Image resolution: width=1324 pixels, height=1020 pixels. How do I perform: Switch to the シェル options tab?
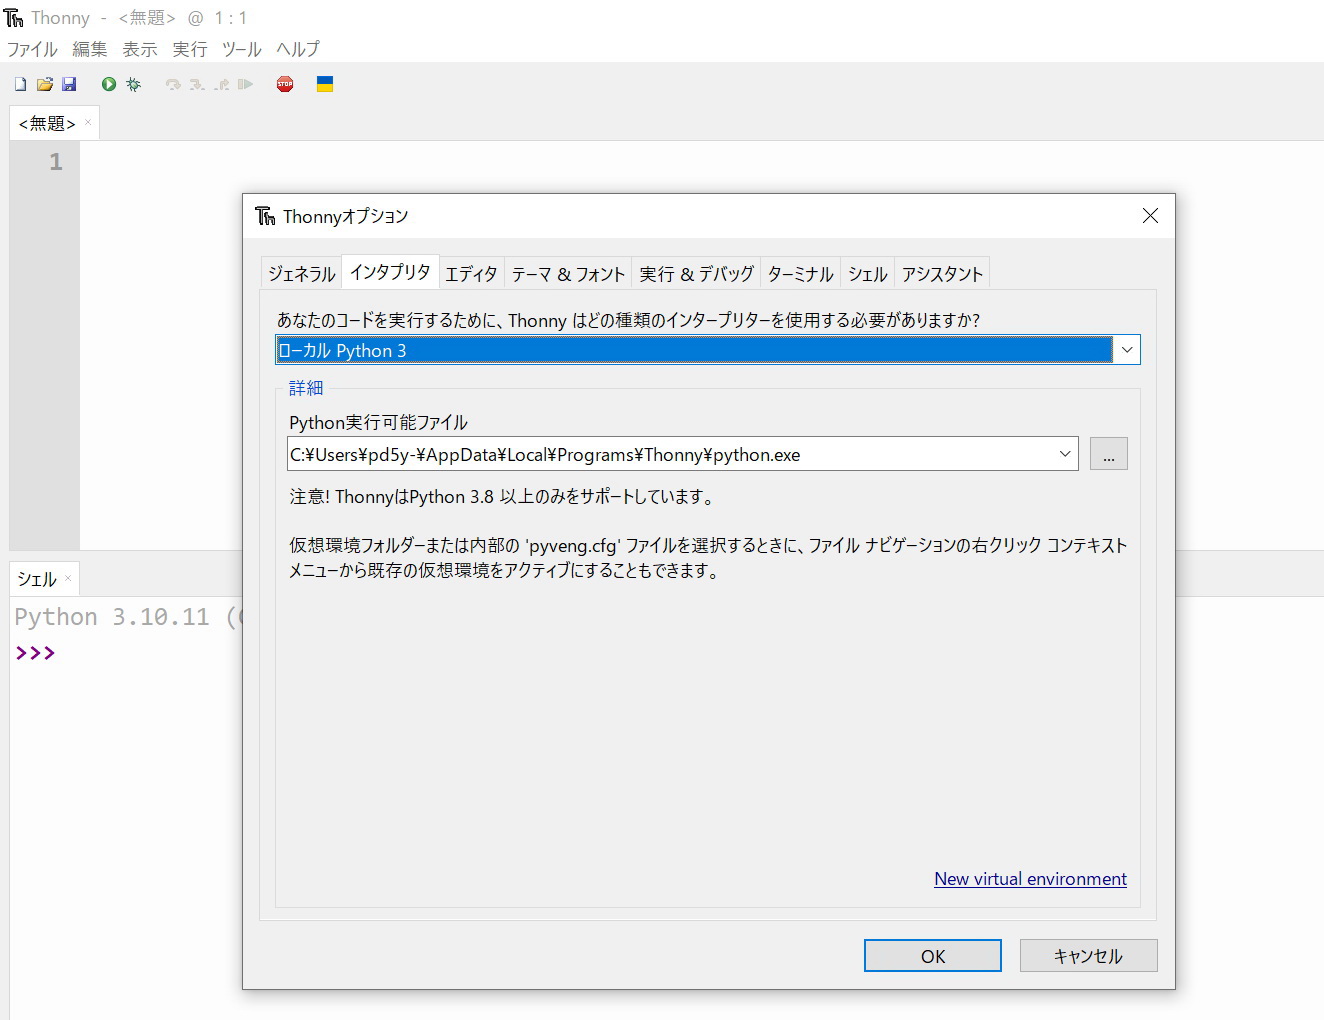(867, 274)
